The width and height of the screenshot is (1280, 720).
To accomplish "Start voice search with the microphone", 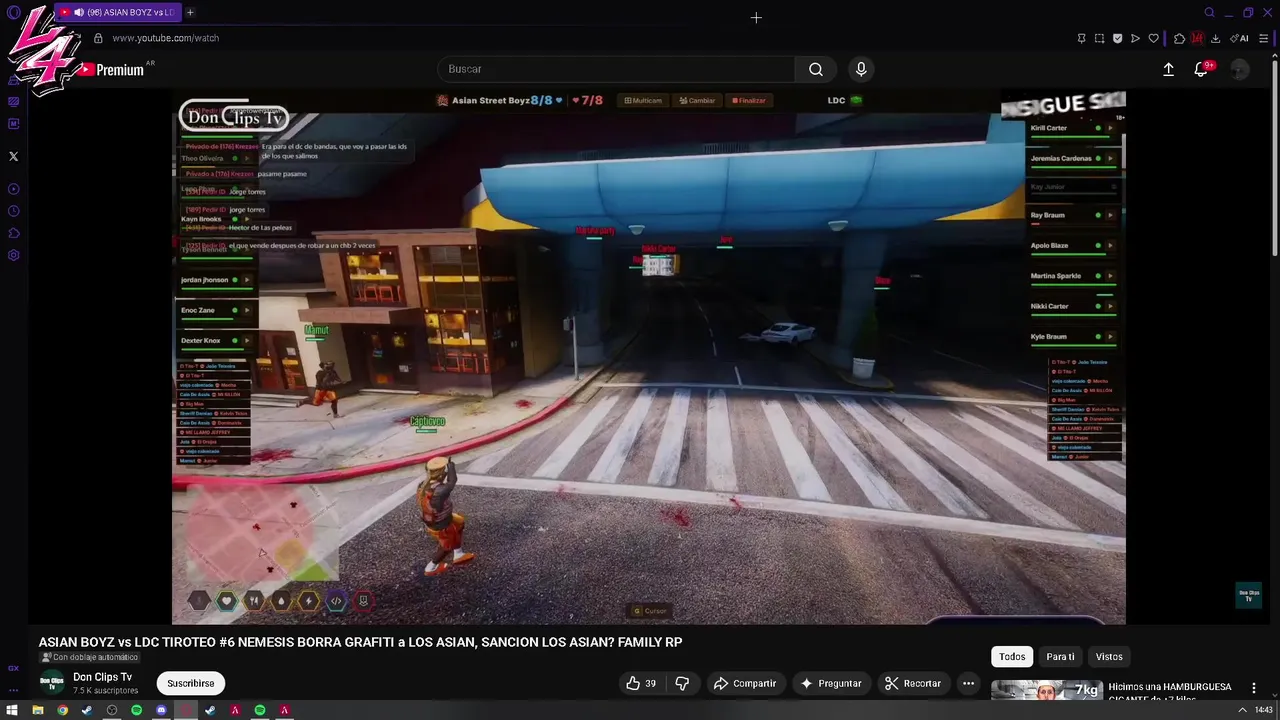I will point(861,69).
